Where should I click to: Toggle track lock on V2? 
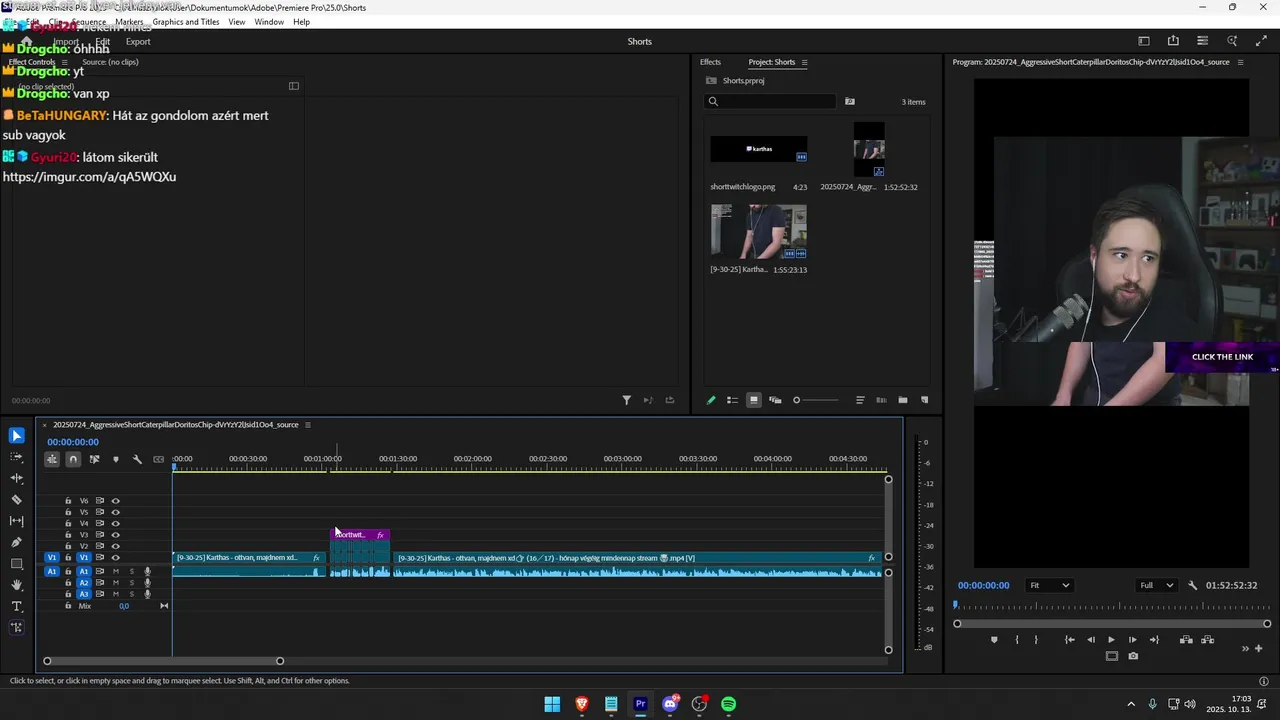point(68,546)
